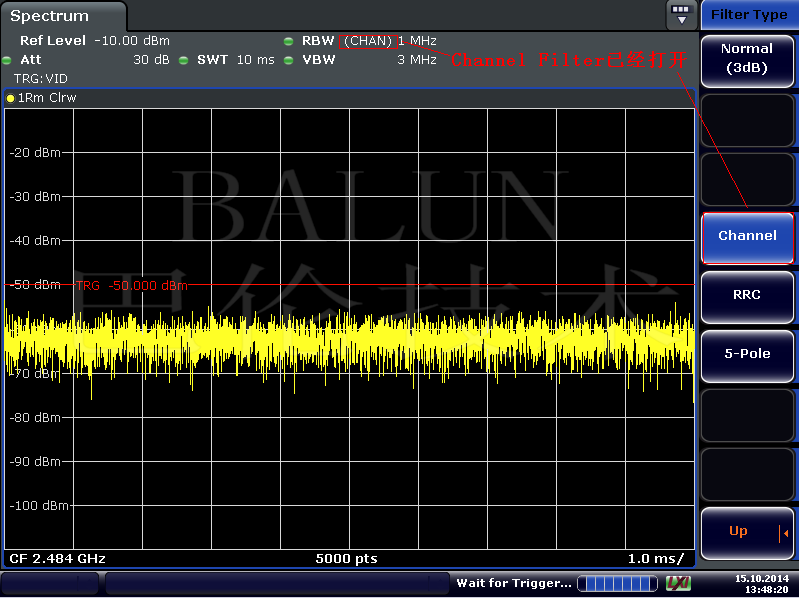Click the date and time display
The height and width of the screenshot is (598, 799).
click(x=761, y=584)
